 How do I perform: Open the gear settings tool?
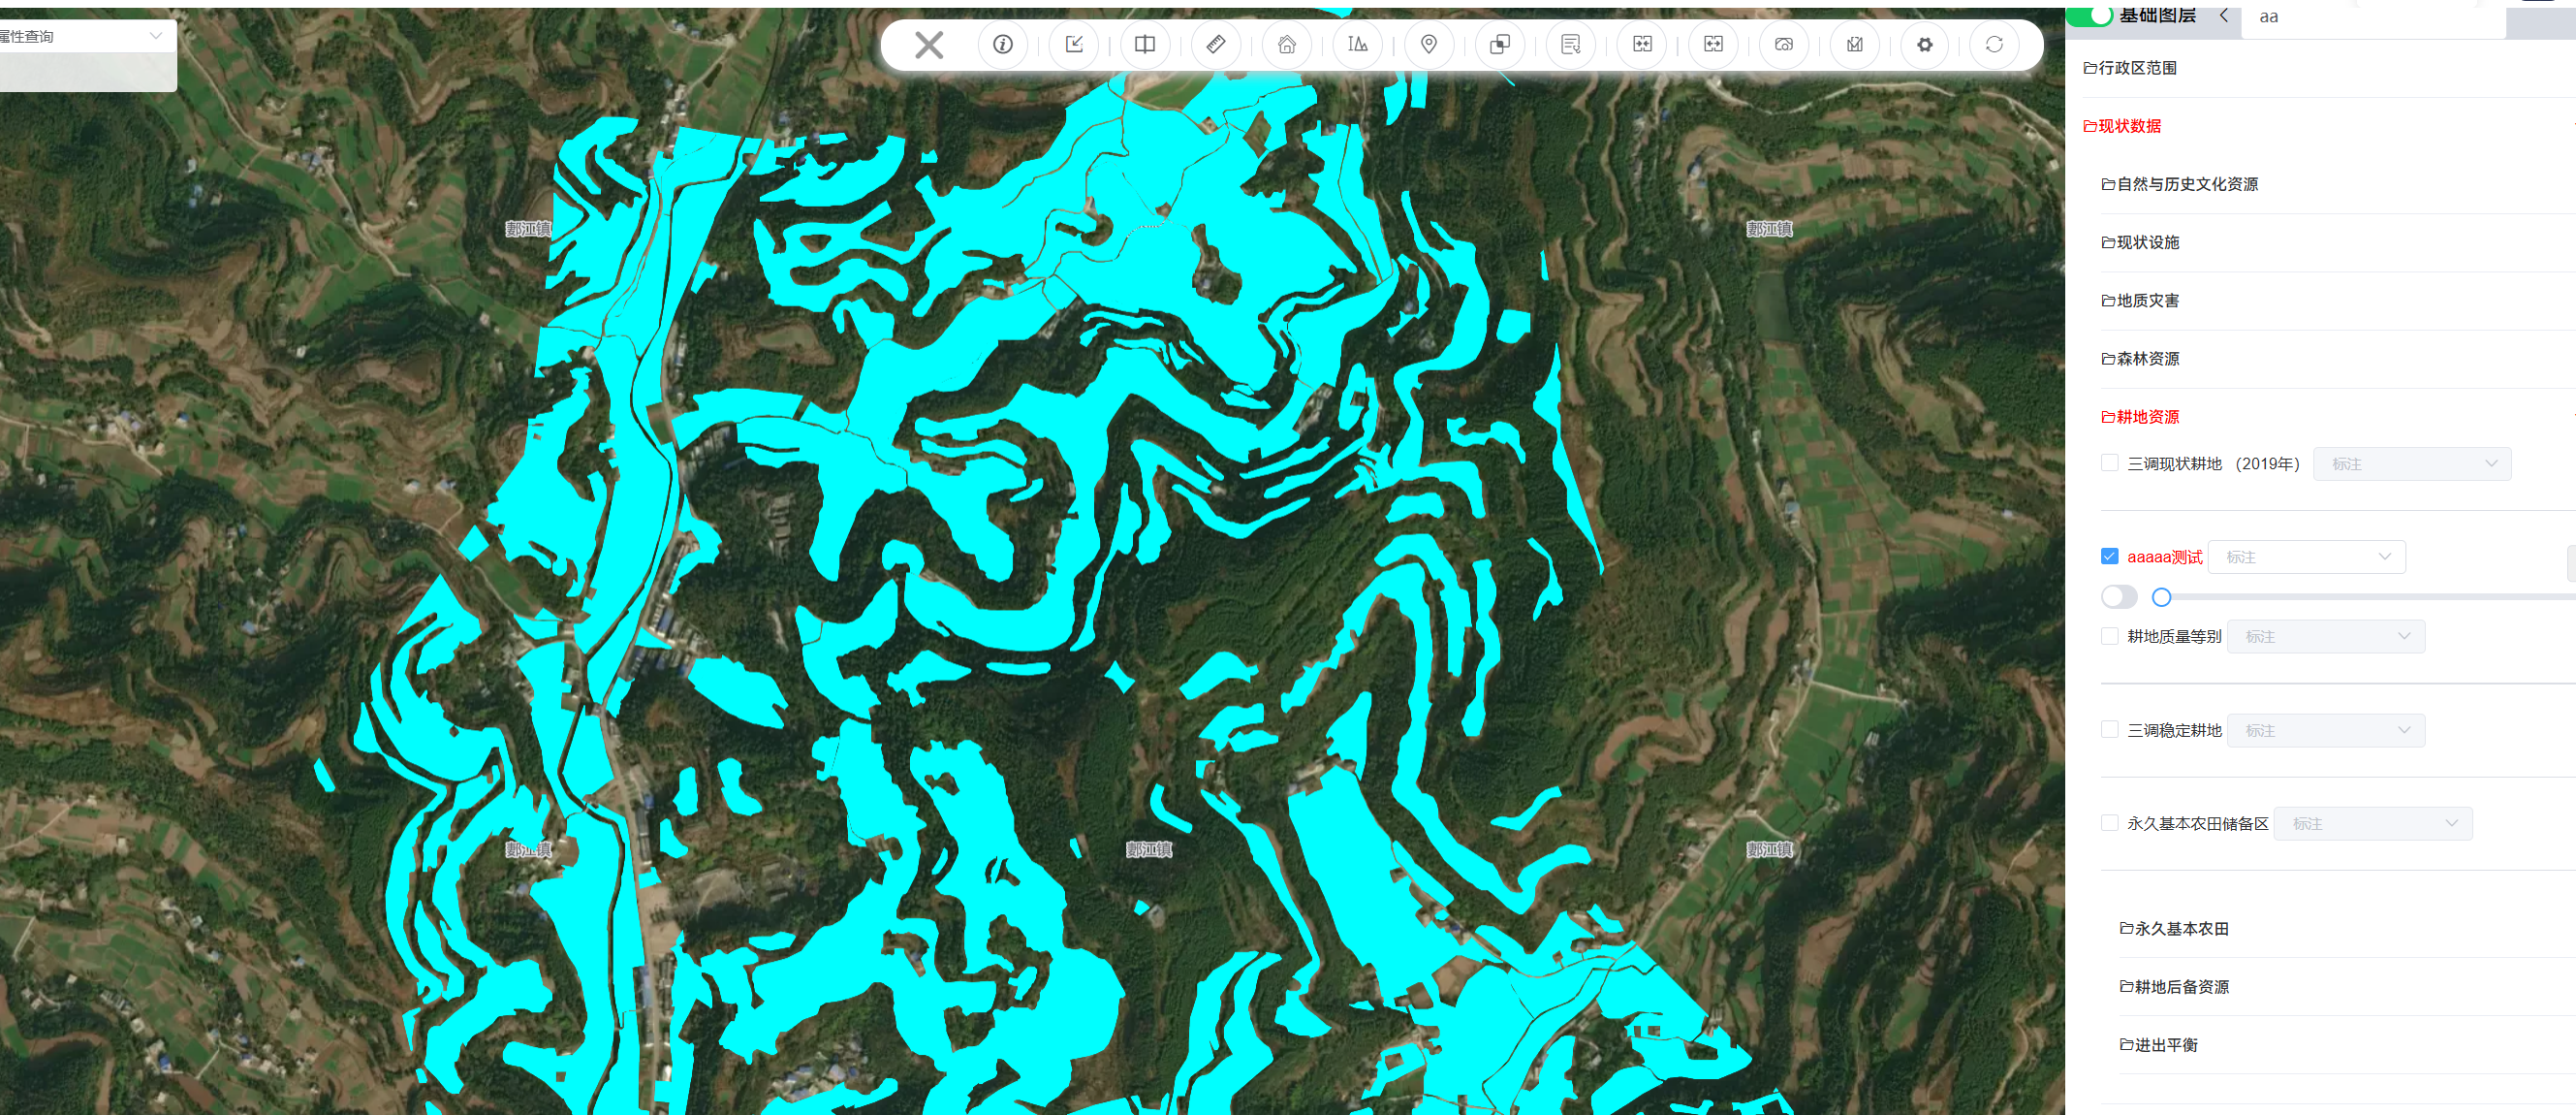(1925, 44)
